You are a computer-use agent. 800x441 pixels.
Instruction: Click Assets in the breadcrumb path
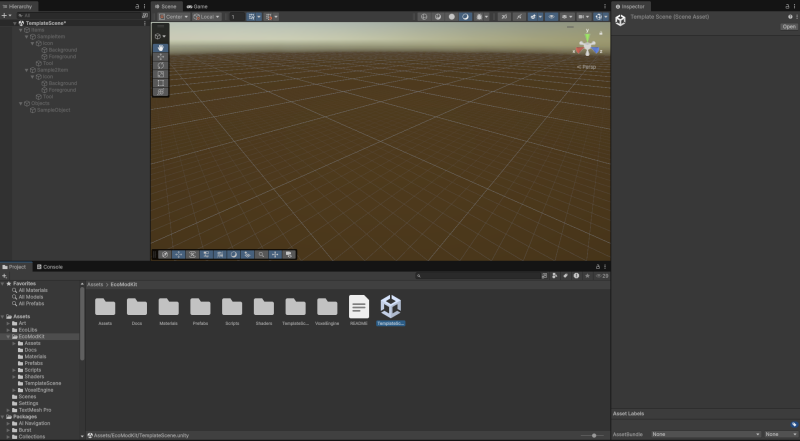pyautogui.click(x=95, y=284)
